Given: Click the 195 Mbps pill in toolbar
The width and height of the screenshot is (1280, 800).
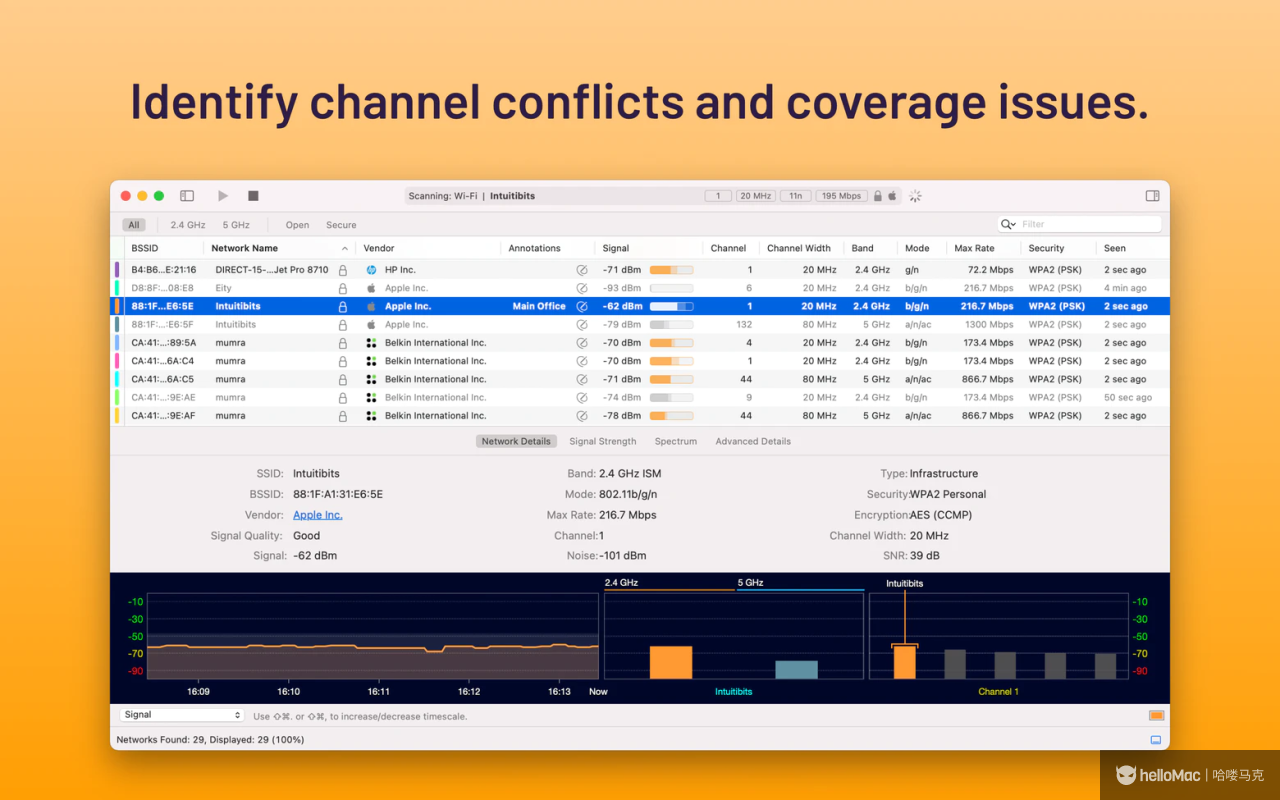Looking at the screenshot, I should 841,196.
